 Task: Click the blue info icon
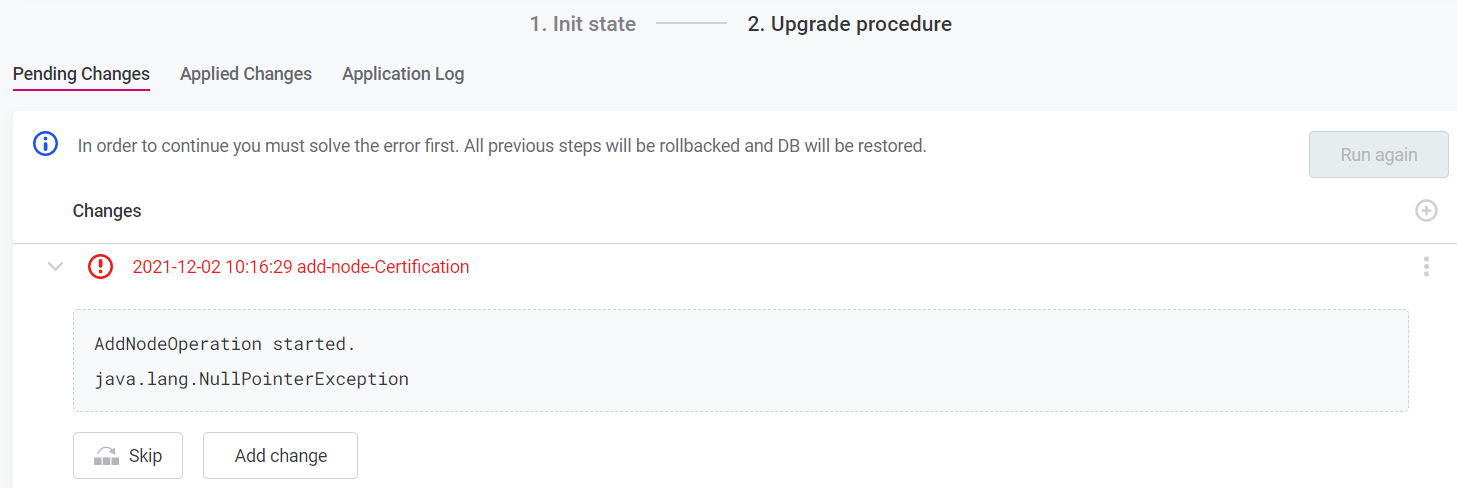coord(46,144)
